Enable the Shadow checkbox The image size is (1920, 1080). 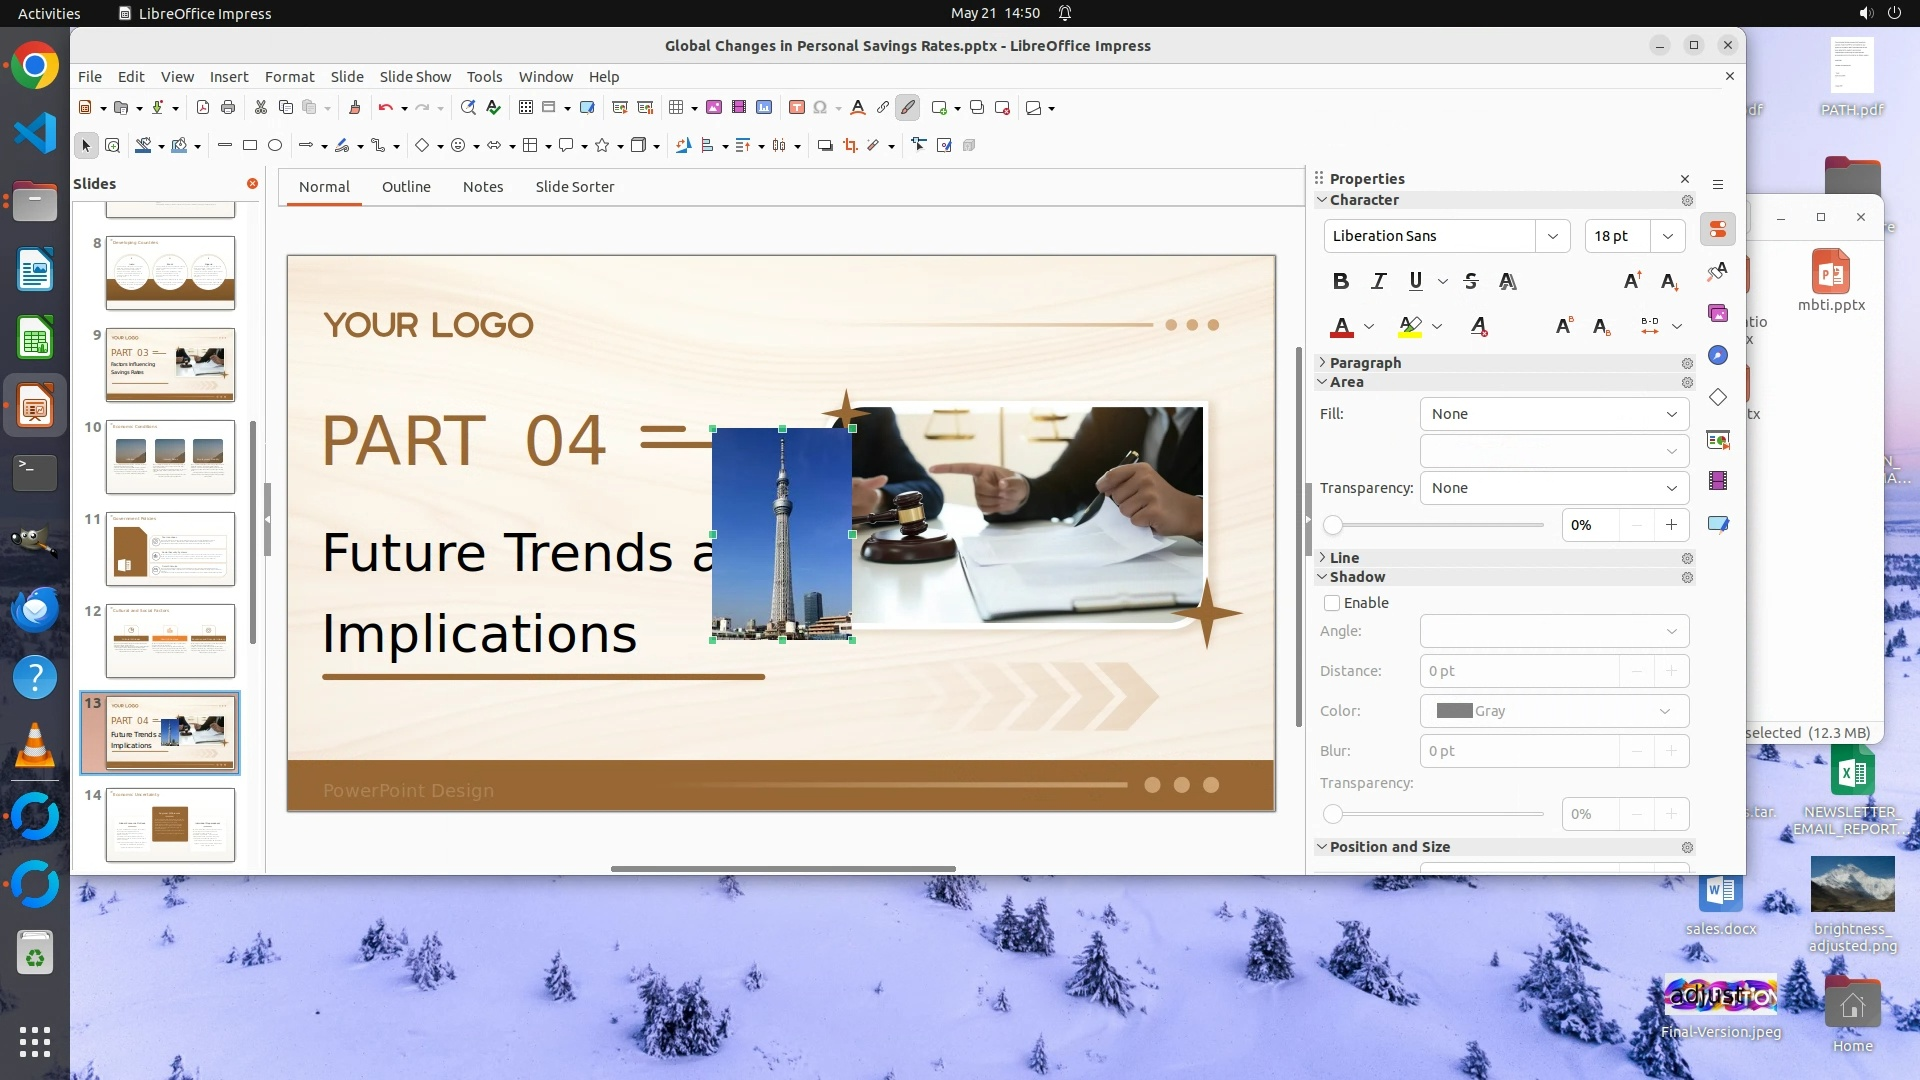pos(1332,603)
